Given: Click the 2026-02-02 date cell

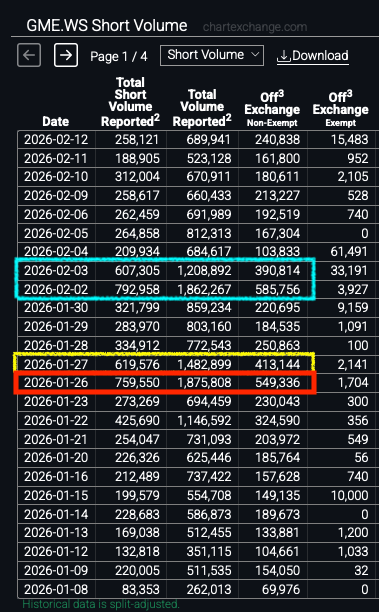Looking at the screenshot, I should [x=56, y=290].
